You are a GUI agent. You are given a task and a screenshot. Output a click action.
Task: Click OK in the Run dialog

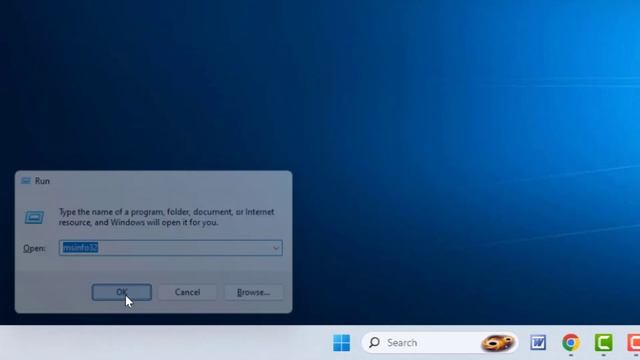click(122, 292)
